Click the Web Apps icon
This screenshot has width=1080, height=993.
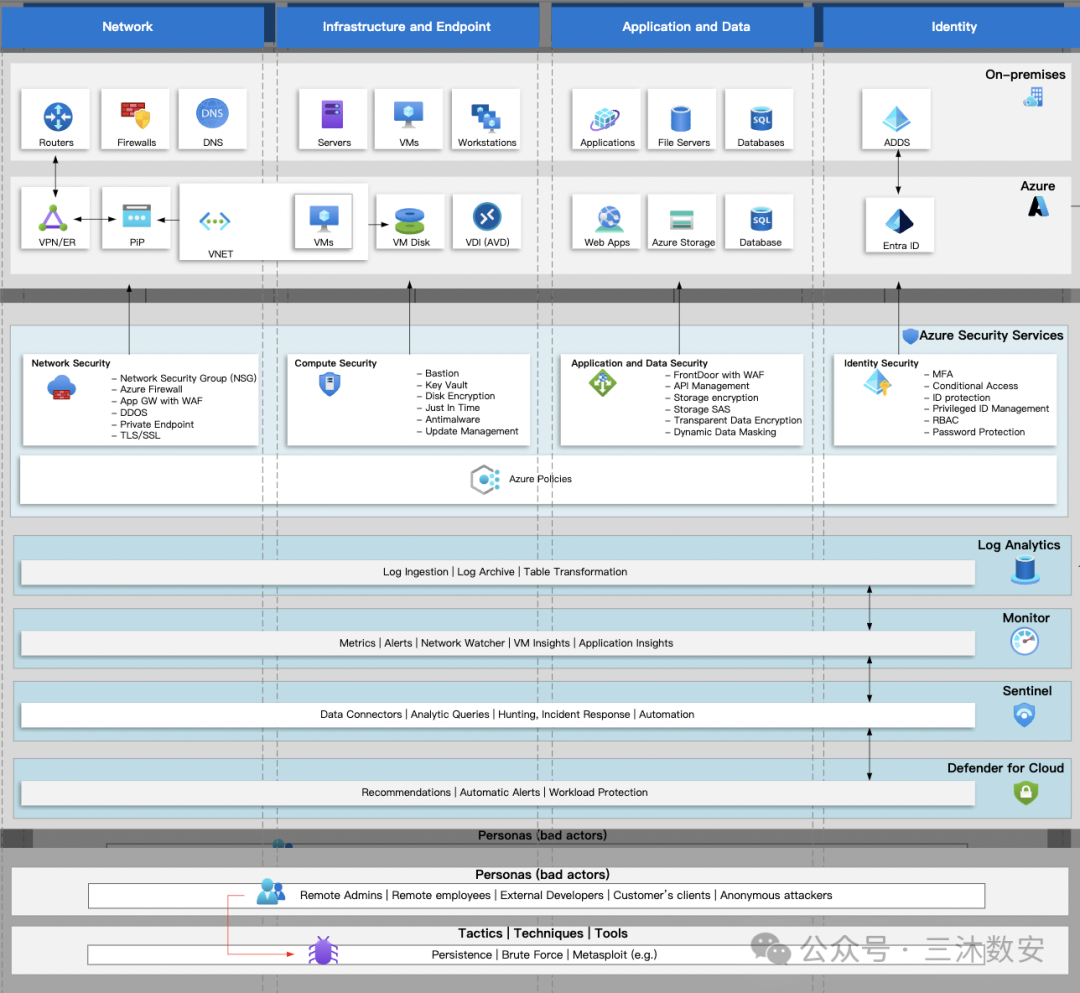(x=609, y=220)
